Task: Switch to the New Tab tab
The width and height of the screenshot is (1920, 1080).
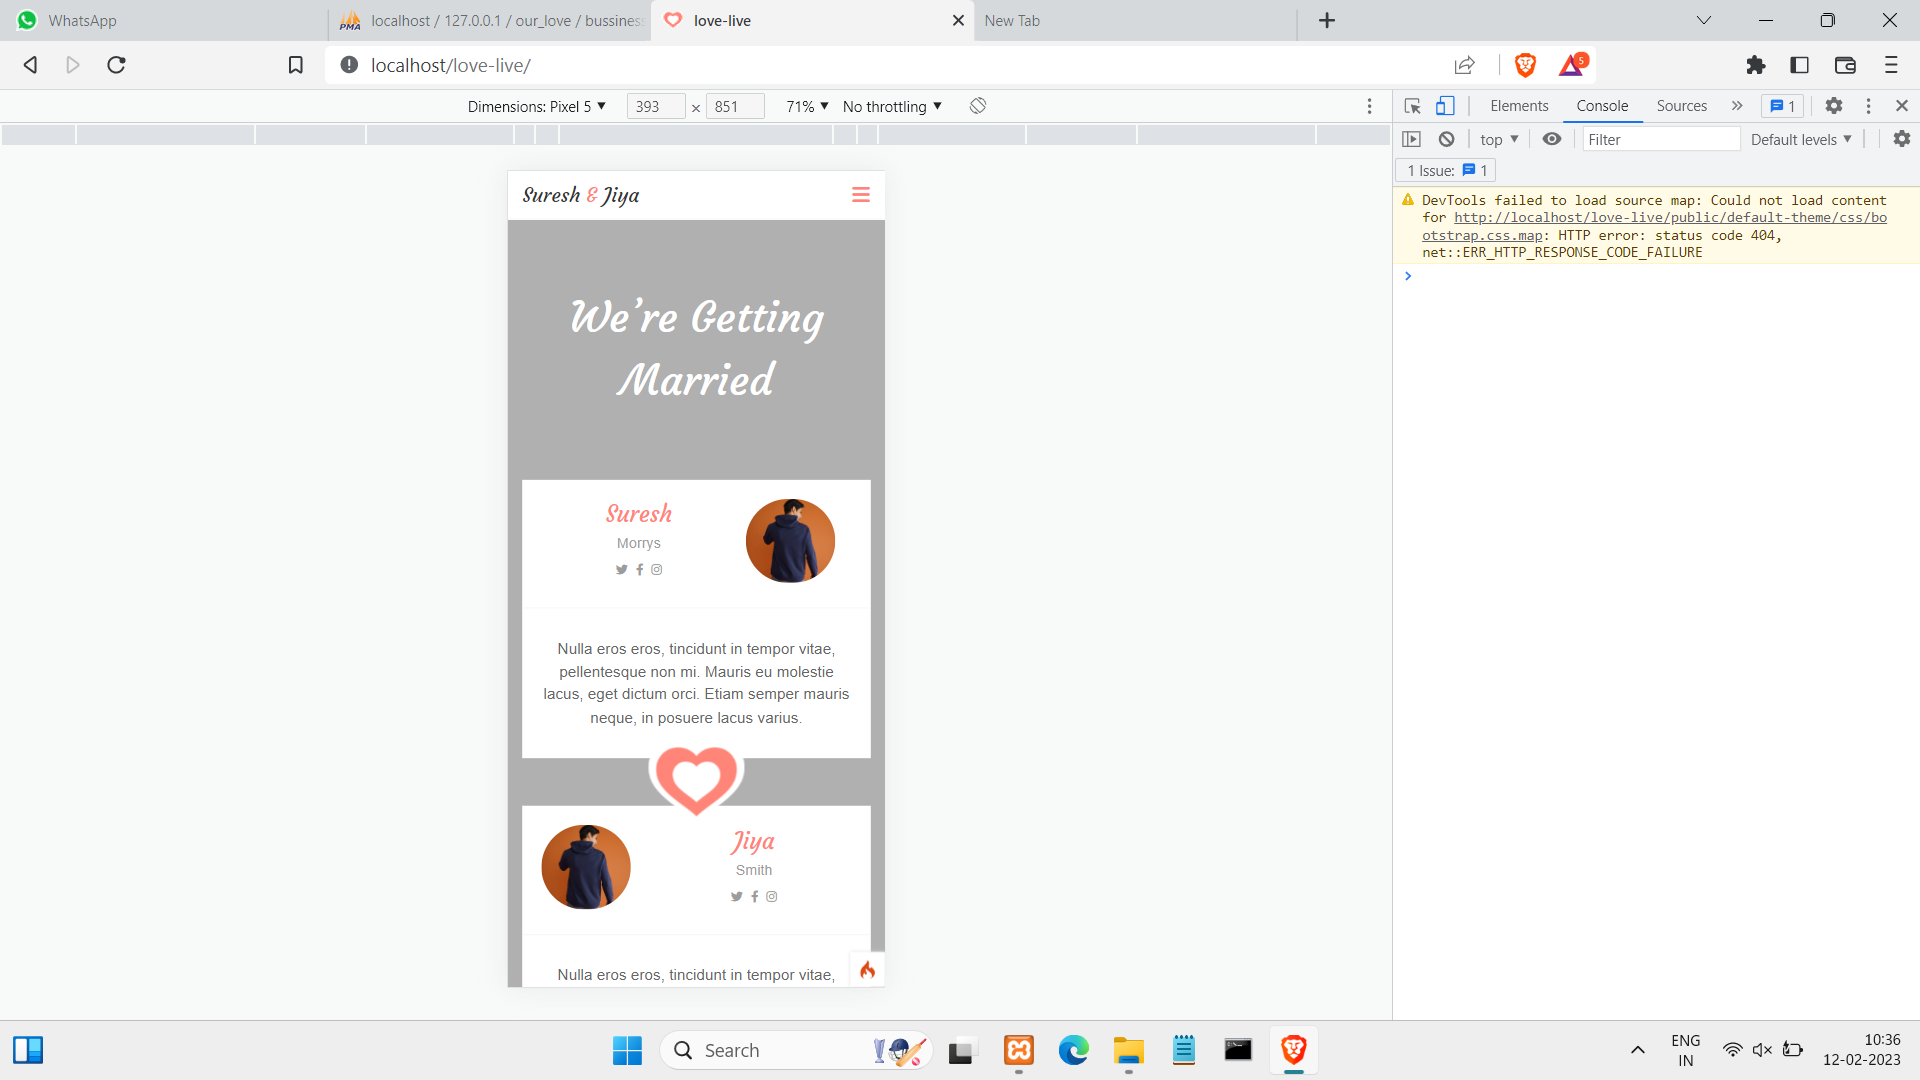Action: pos(1135,21)
